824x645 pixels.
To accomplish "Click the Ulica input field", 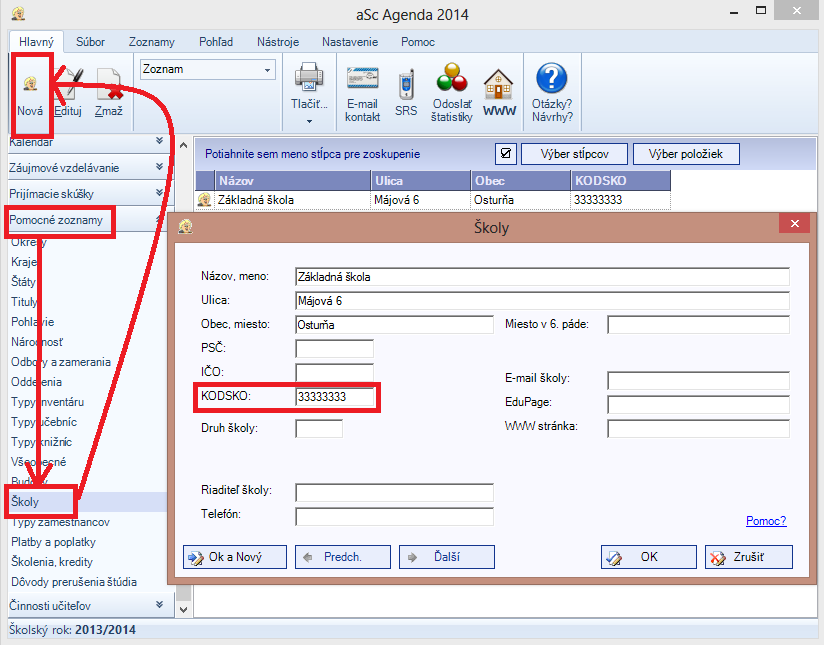I will click(x=542, y=301).
